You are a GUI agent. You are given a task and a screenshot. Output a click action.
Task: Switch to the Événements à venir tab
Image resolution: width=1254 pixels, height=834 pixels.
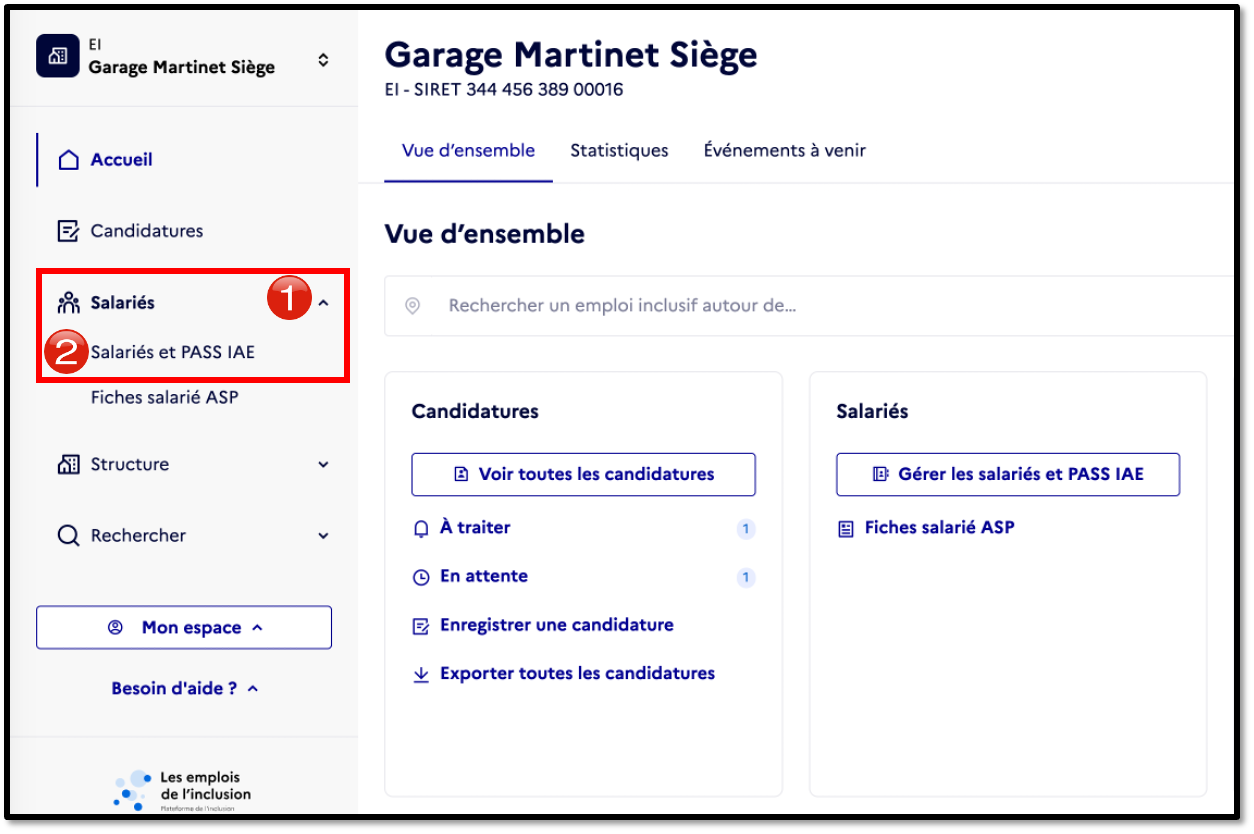(x=784, y=151)
